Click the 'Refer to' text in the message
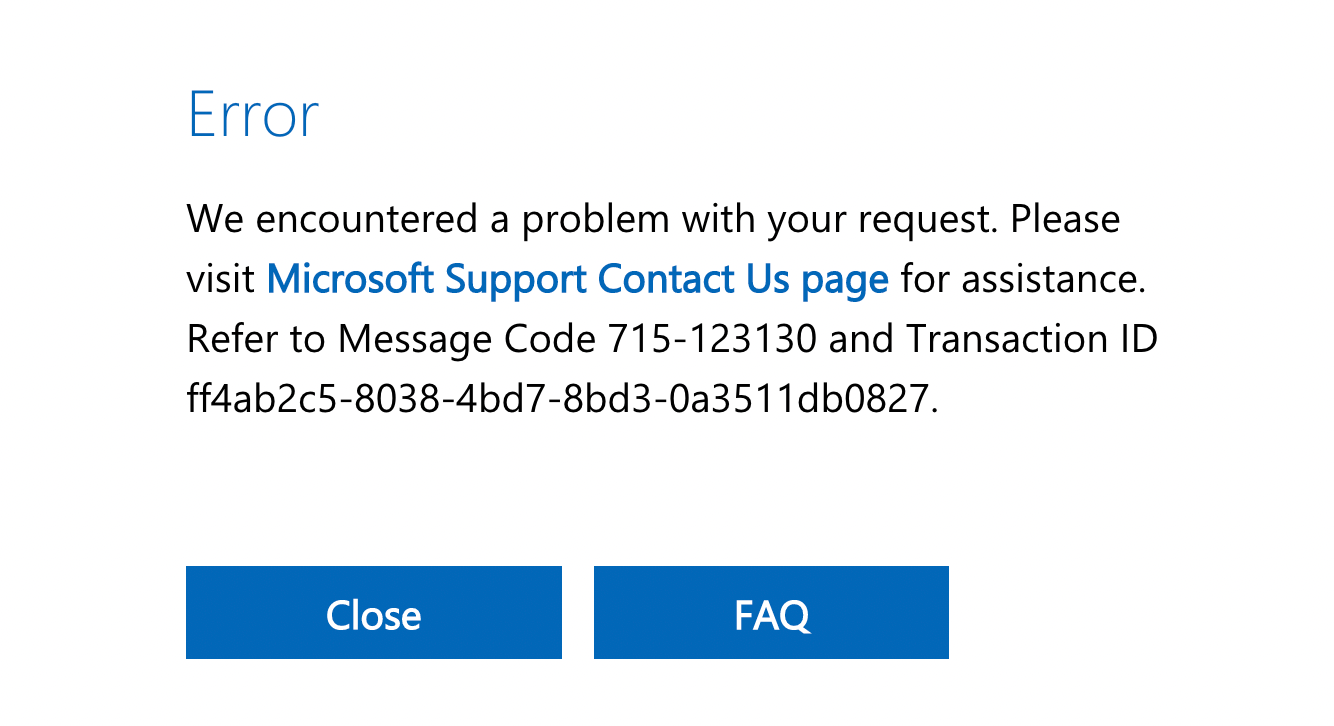This screenshot has height=726, width=1334. (256, 340)
